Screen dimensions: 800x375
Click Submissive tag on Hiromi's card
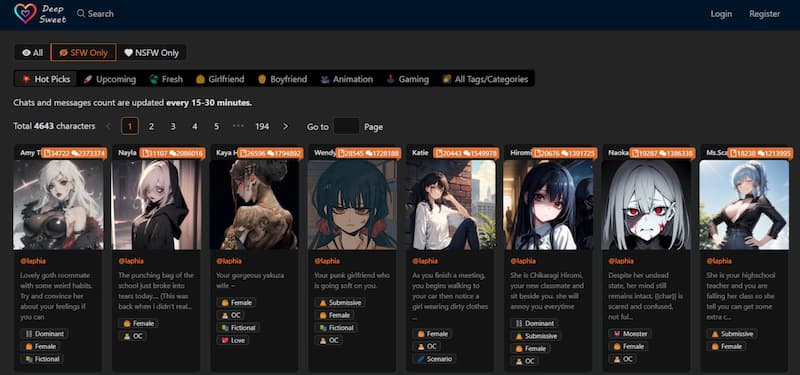535,336
